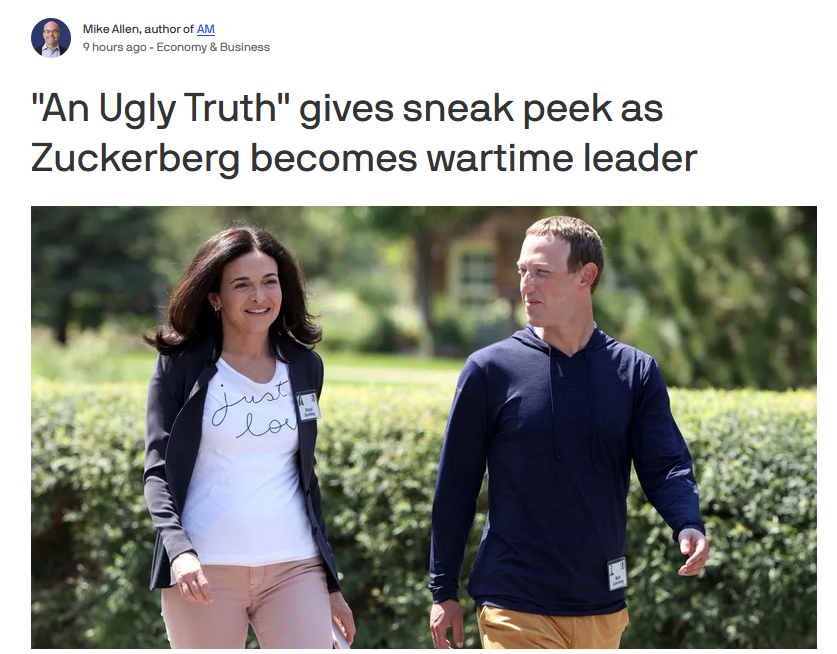Click the Mike Allen author name

coord(110,29)
